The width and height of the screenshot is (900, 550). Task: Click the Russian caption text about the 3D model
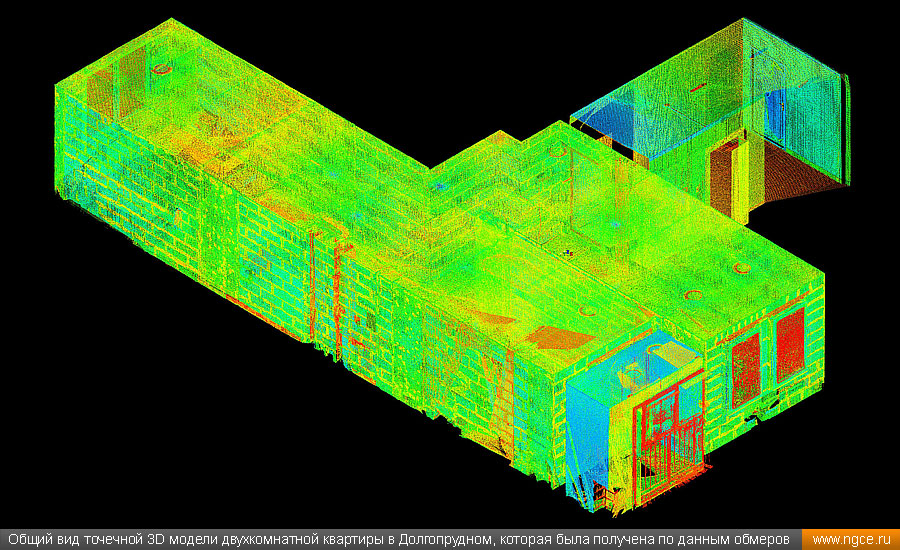coord(399,540)
